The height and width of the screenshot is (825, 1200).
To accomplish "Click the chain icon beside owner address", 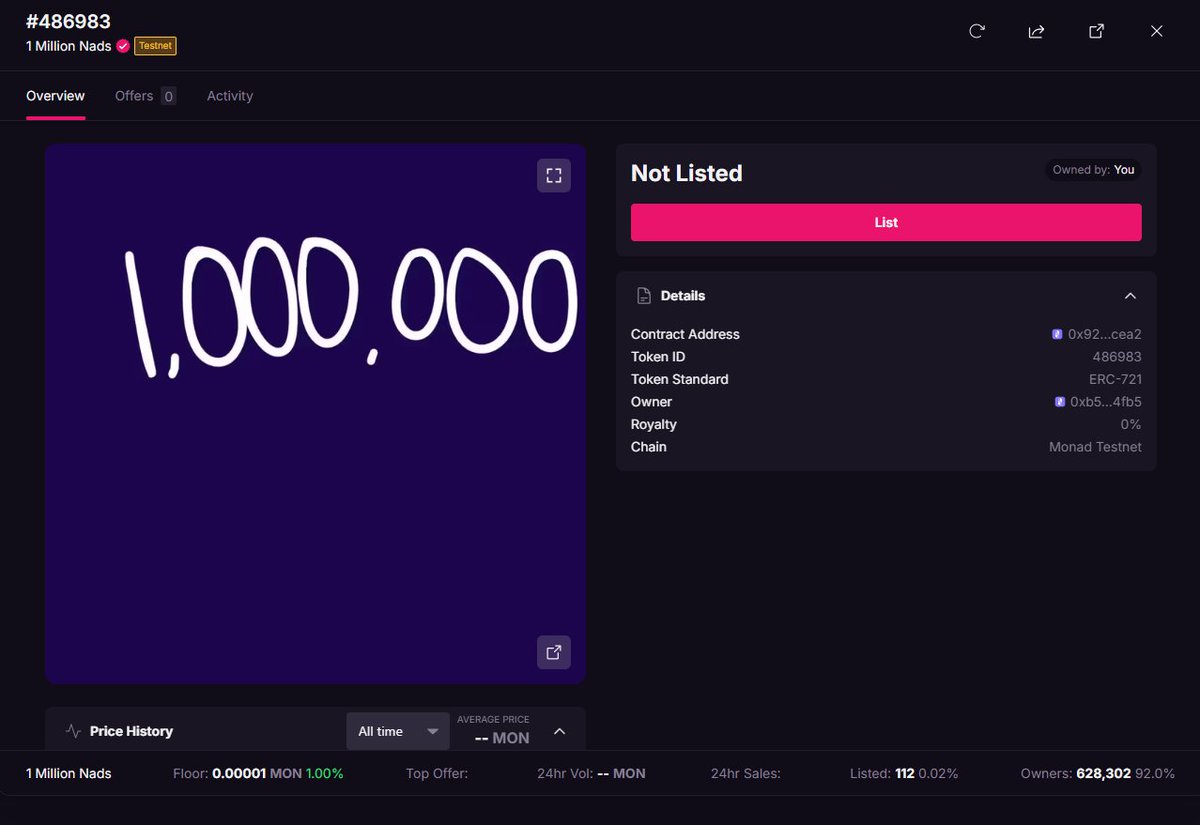I will click(1060, 402).
